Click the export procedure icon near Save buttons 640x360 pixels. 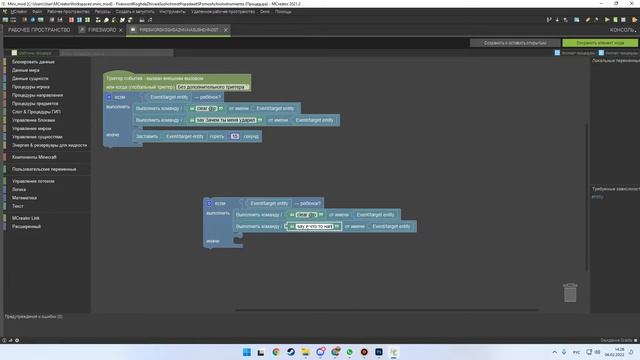click(557, 53)
